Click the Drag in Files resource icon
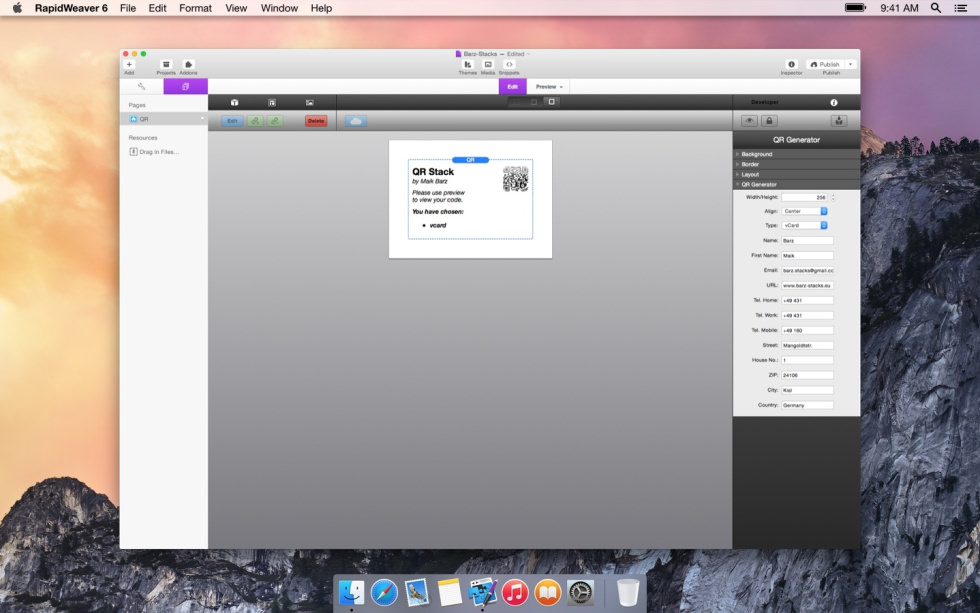 (x=133, y=151)
